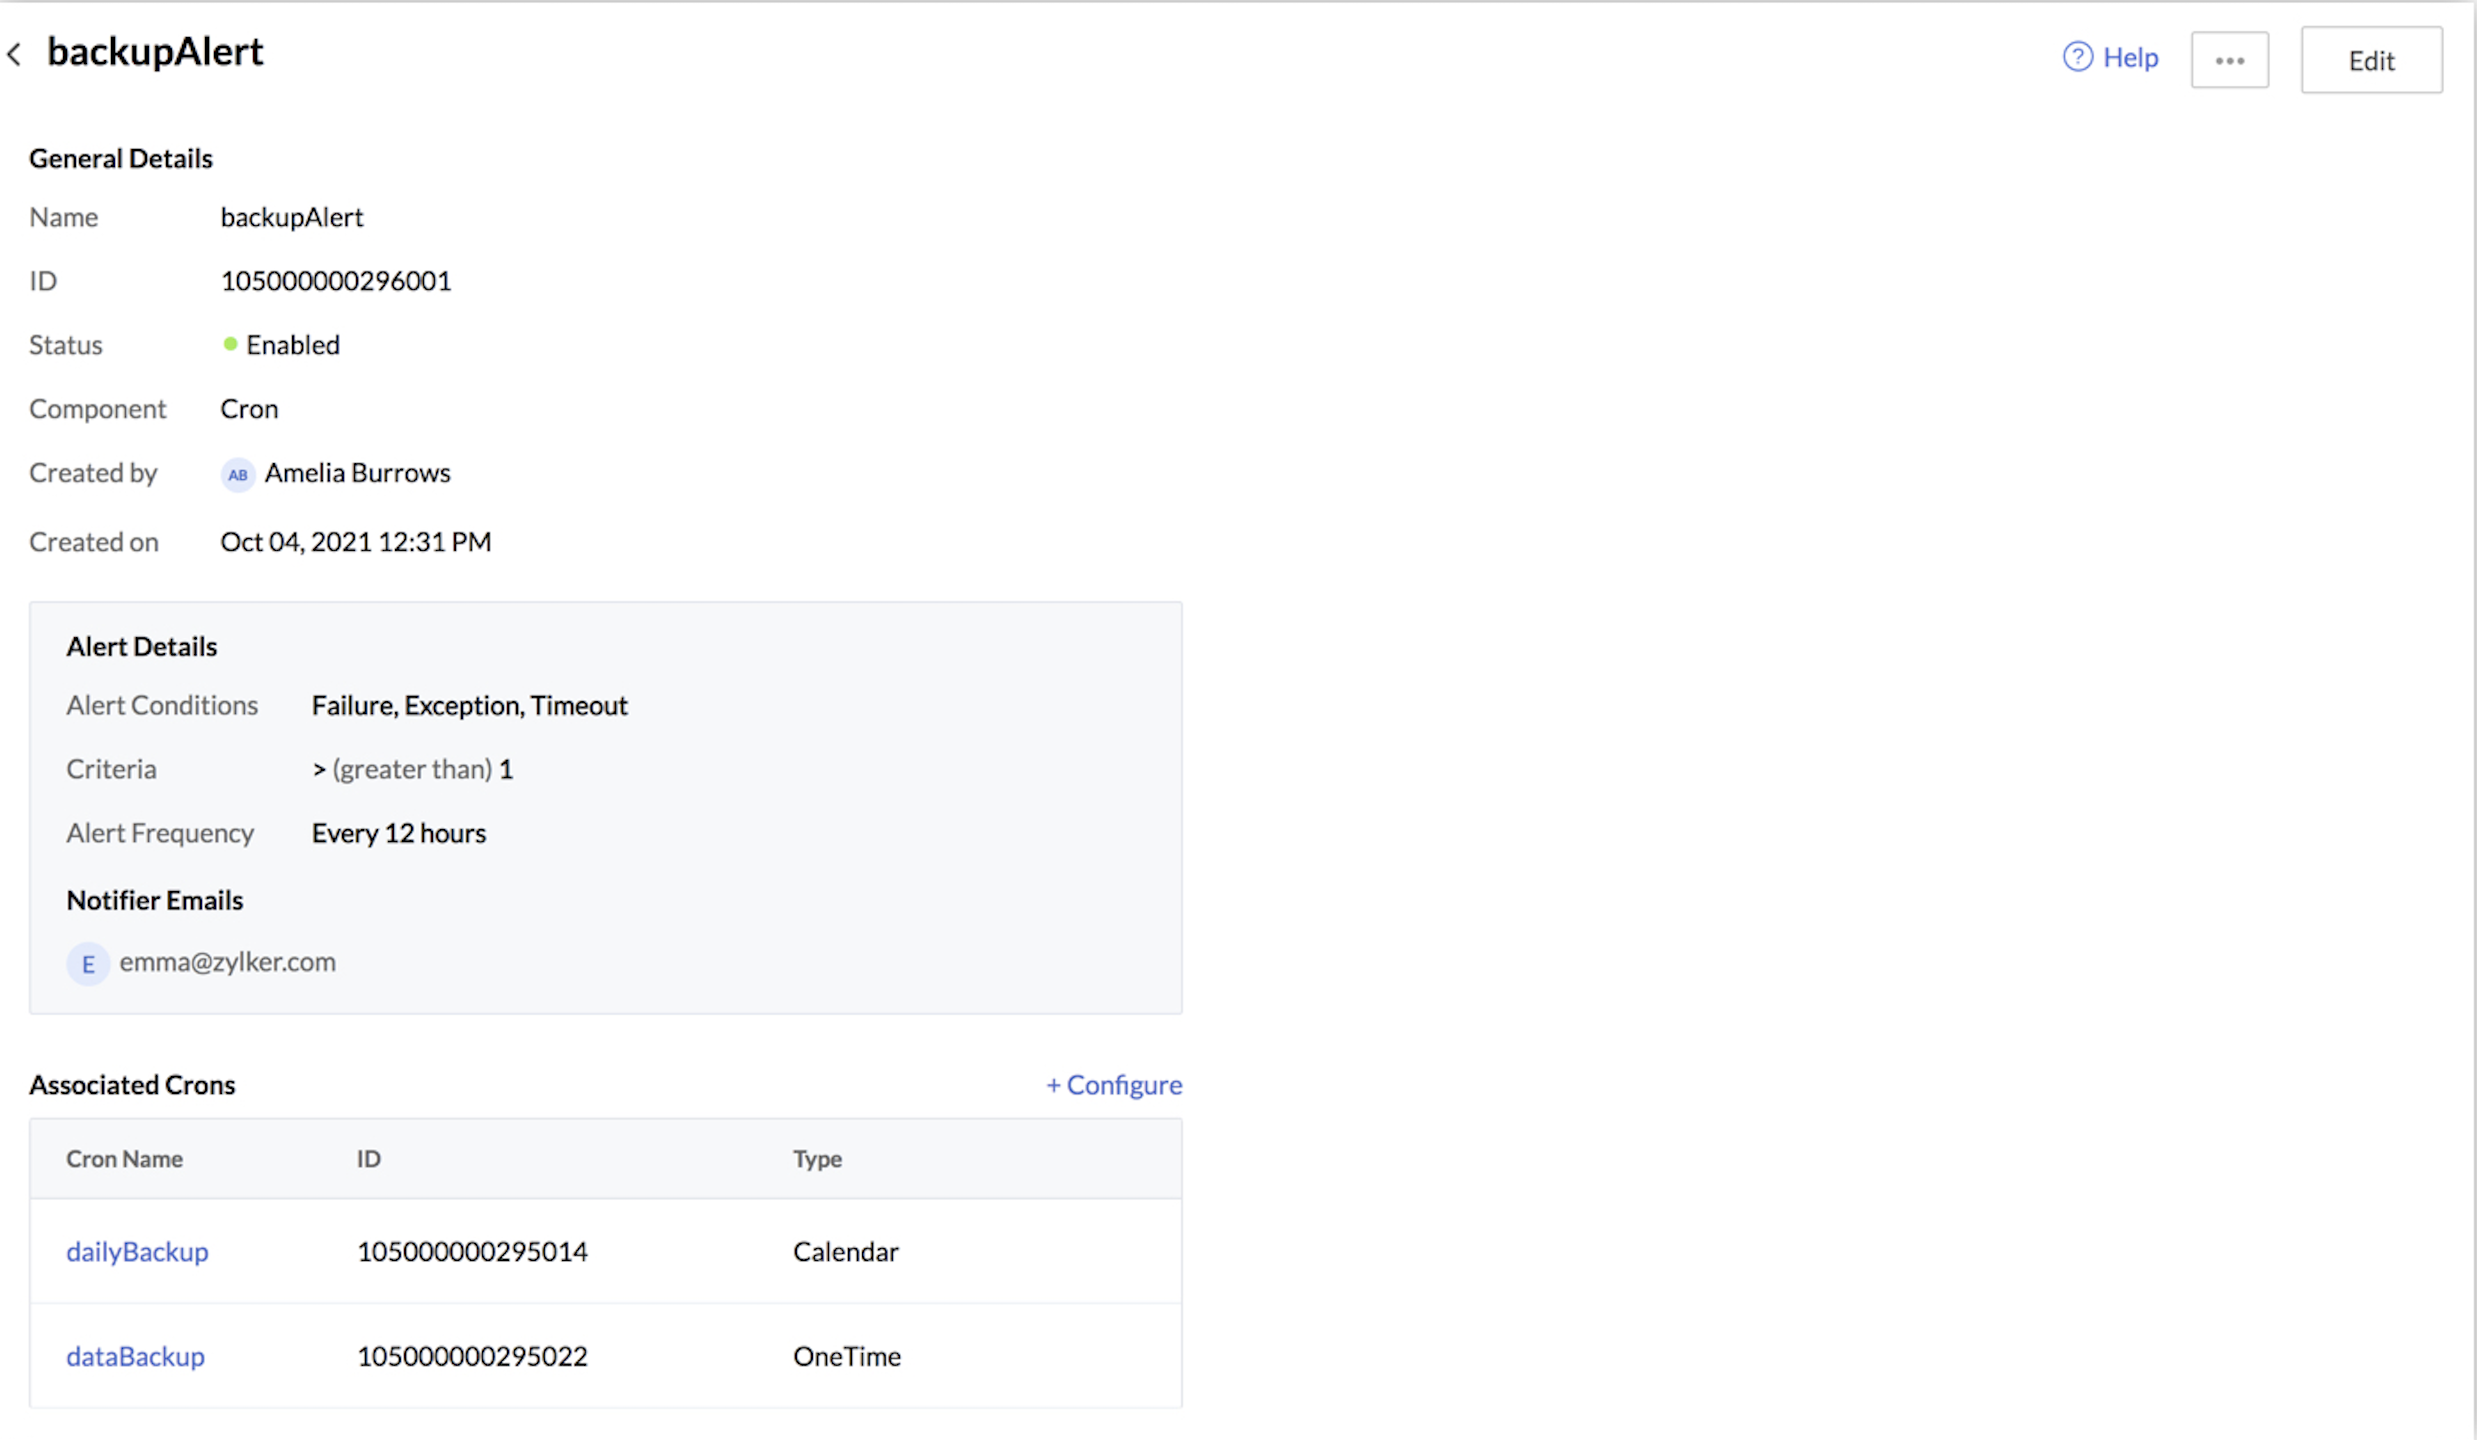This screenshot has height=1440, width=2477.
Task: Click the Calendar type cell
Action: click(845, 1251)
